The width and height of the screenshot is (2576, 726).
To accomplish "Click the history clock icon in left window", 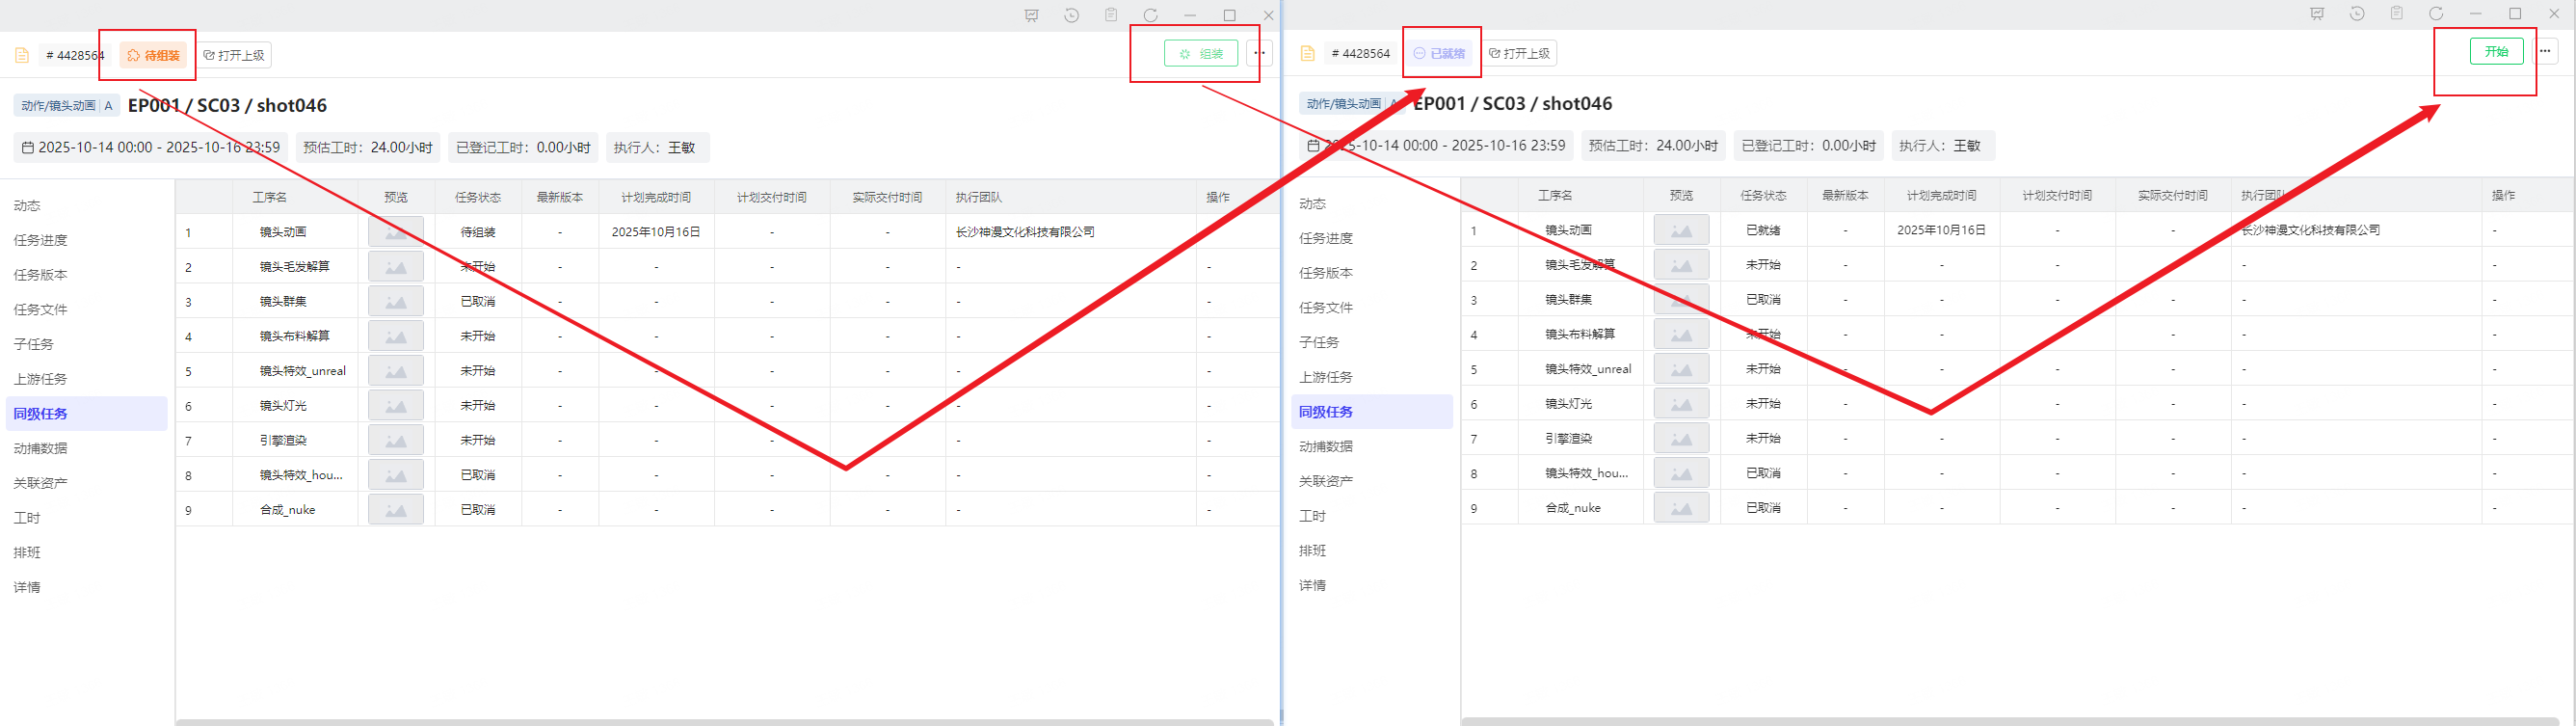I will pyautogui.click(x=1071, y=15).
